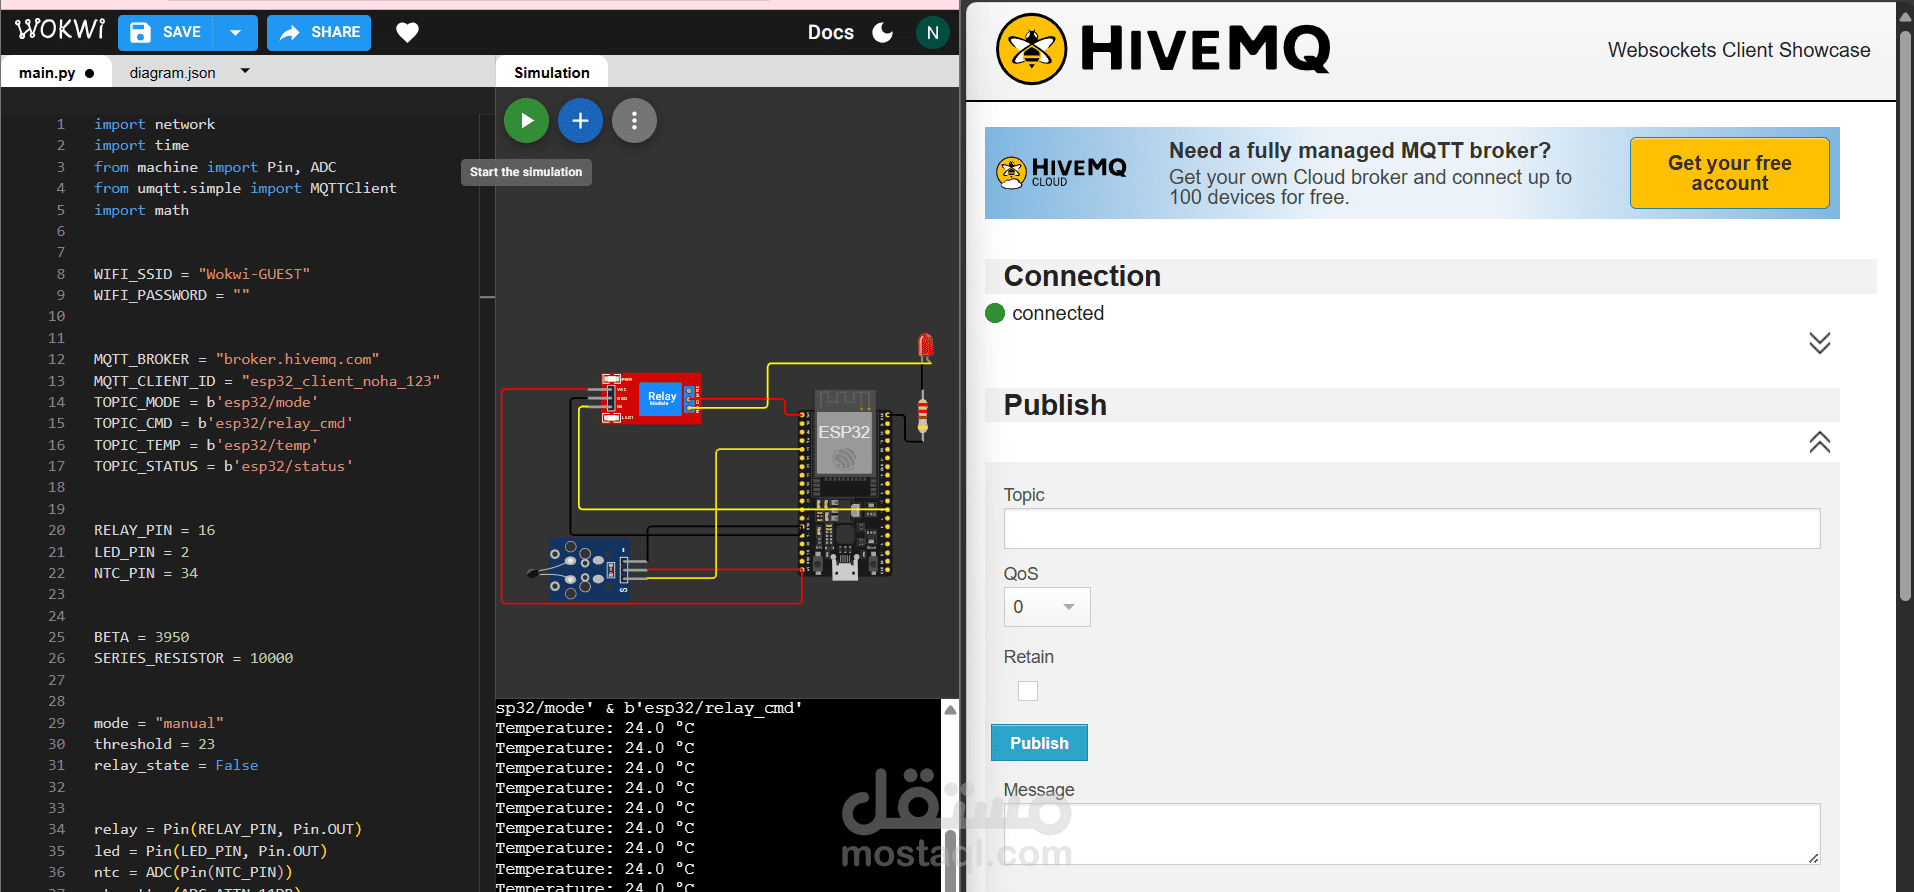1914x892 pixels.
Task: Click Websockets Client Showcase text
Action: coord(1738,50)
